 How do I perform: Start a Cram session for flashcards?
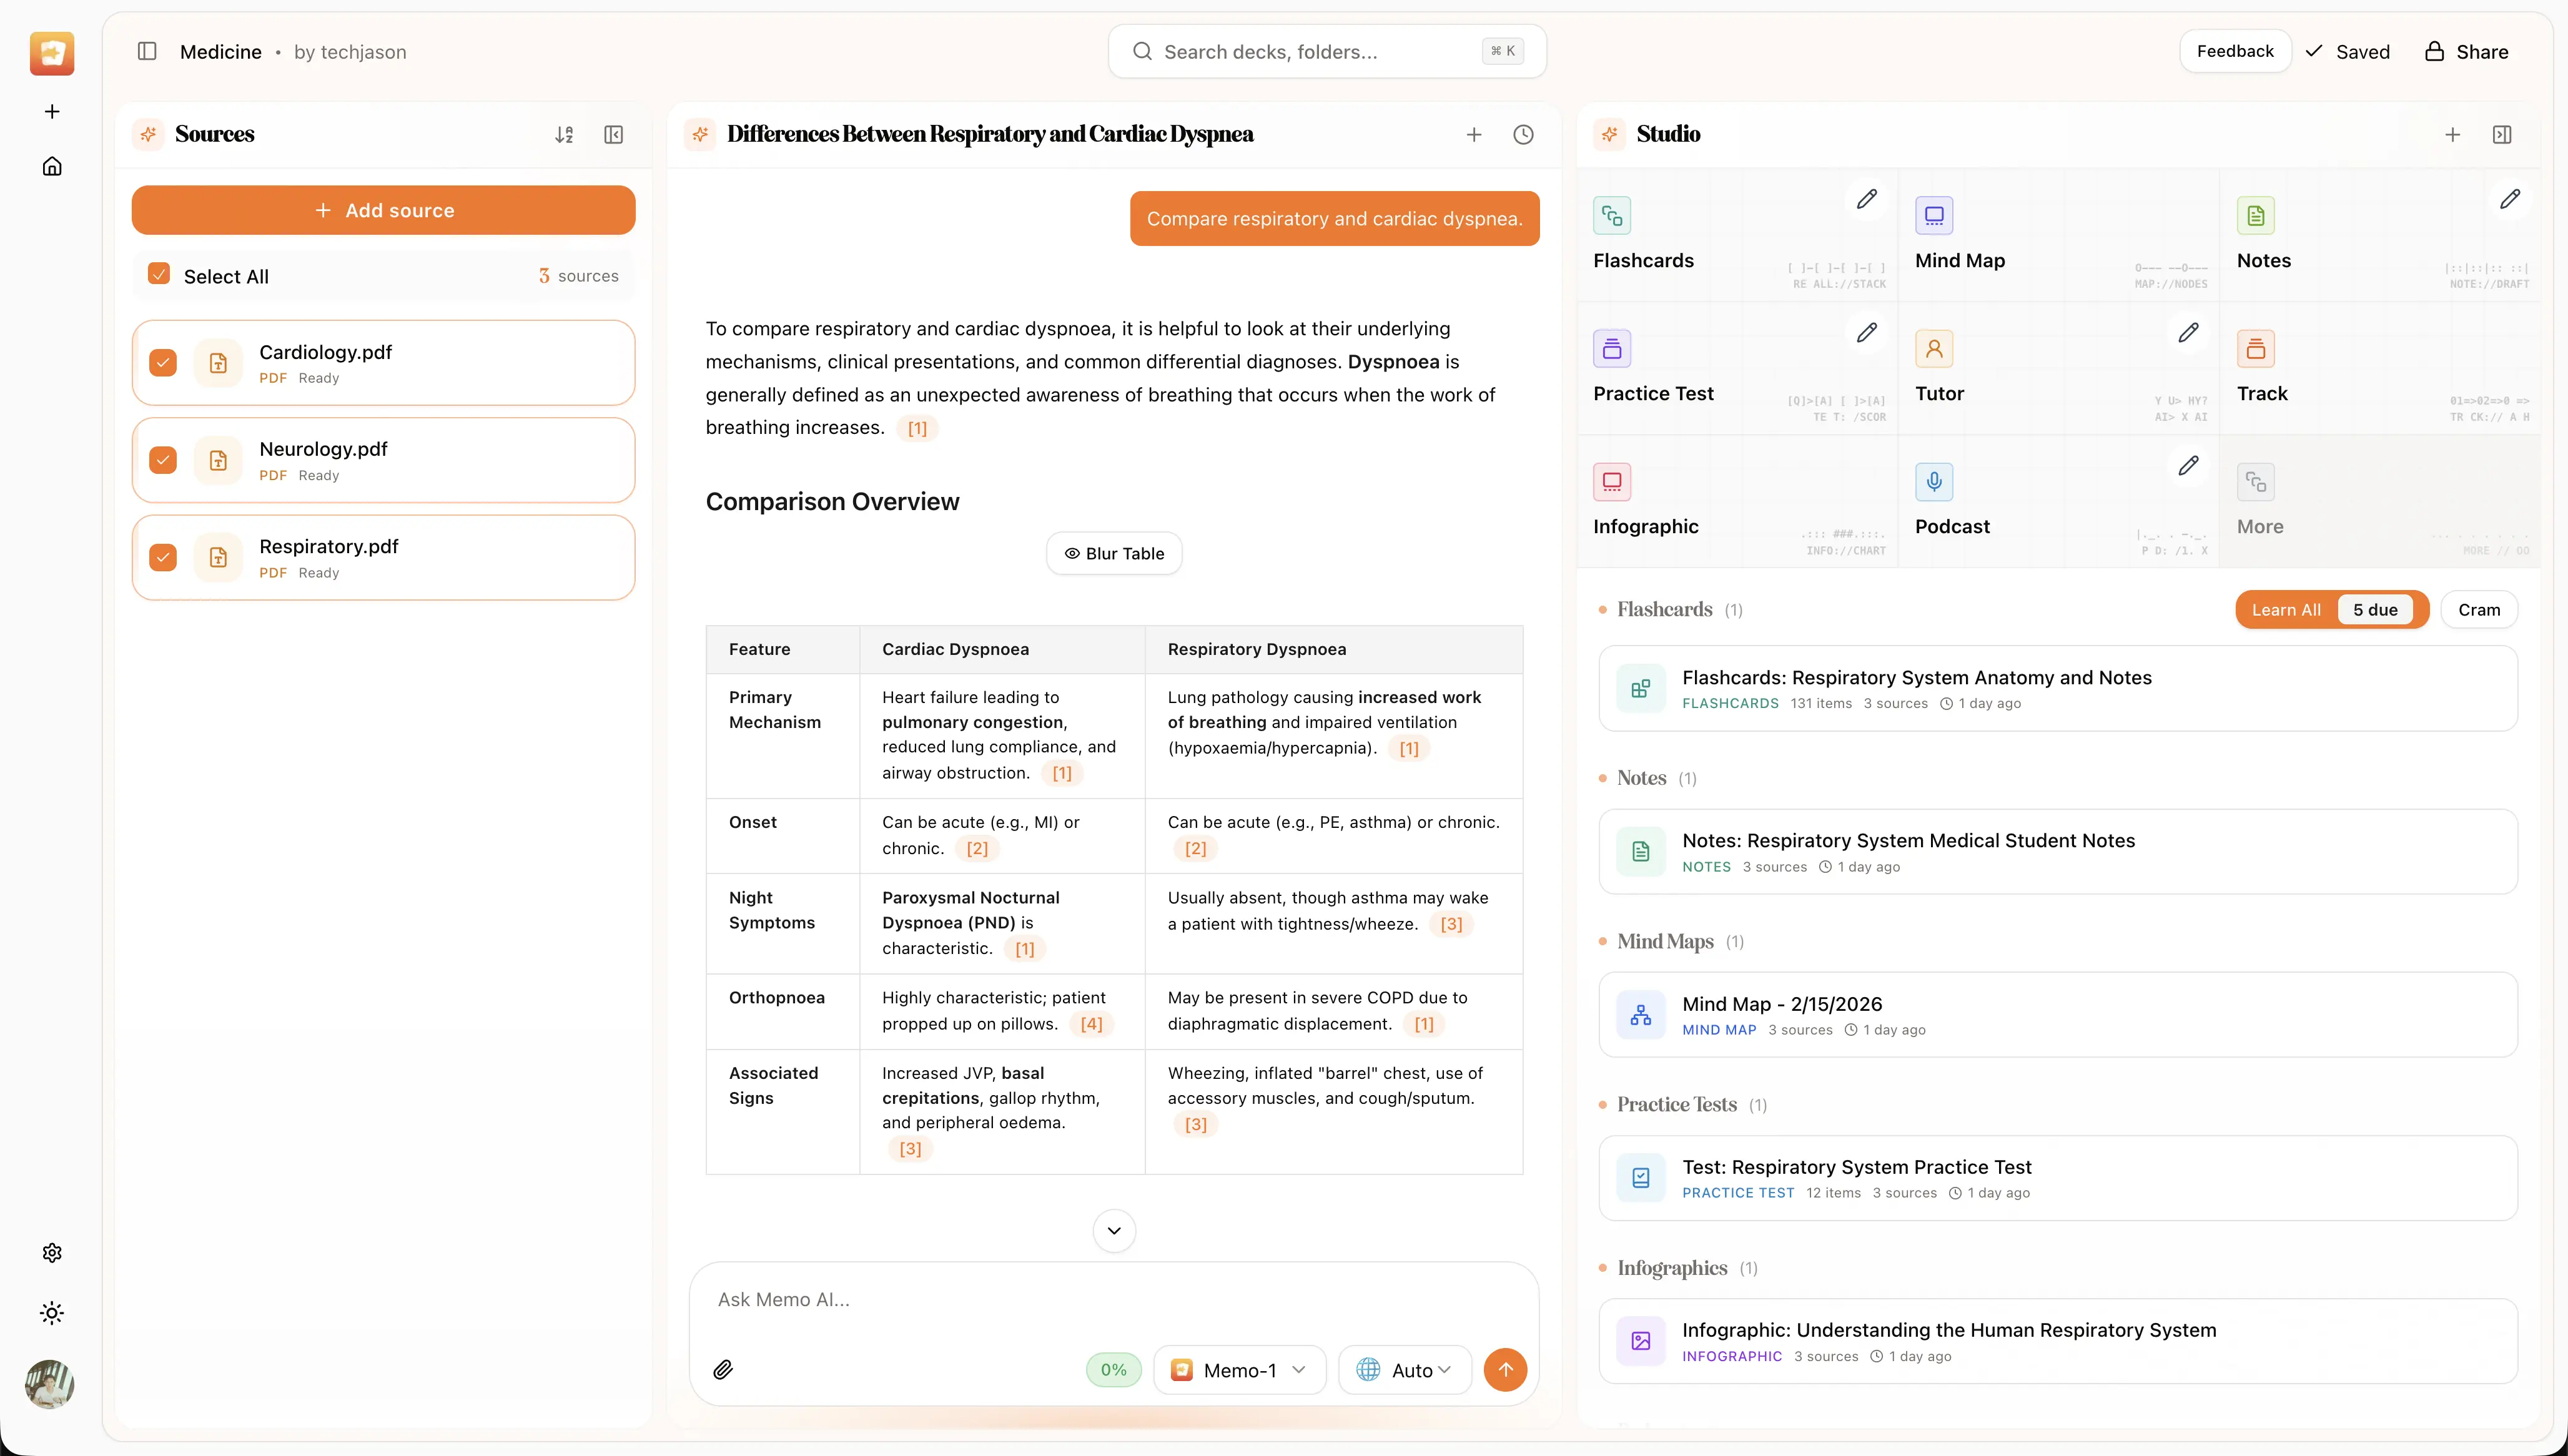coord(2479,609)
